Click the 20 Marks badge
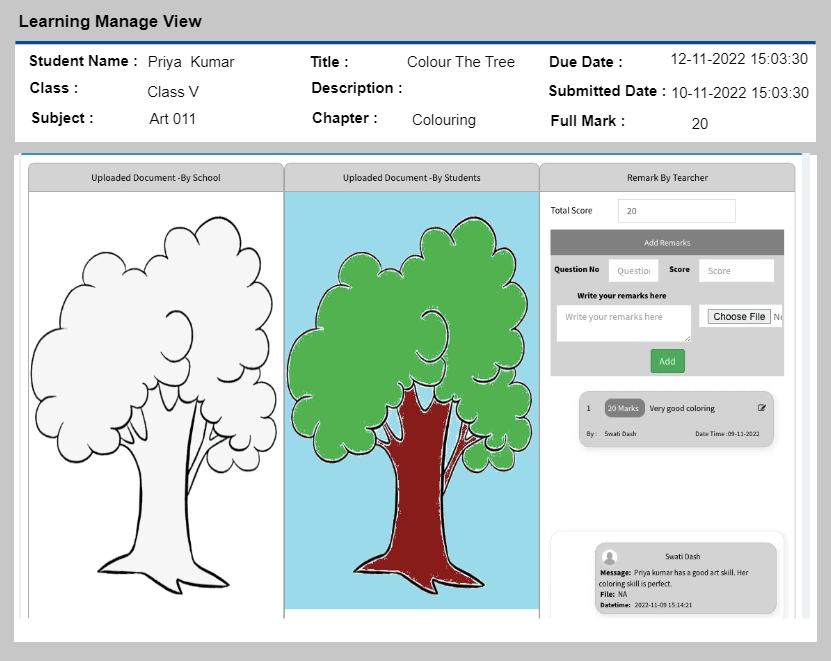 click(624, 408)
